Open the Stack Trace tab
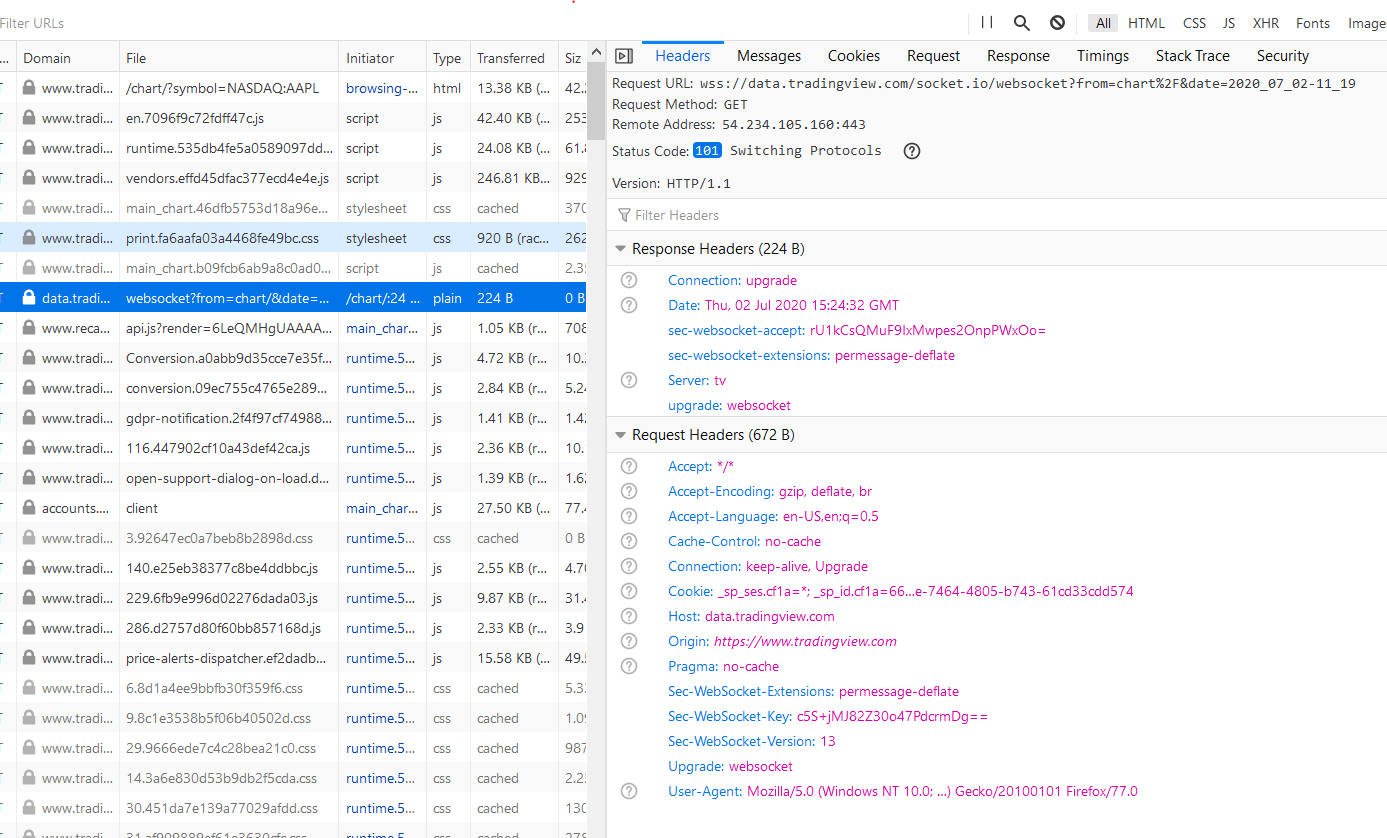Viewport: 1387px width, 838px height. coord(1192,55)
